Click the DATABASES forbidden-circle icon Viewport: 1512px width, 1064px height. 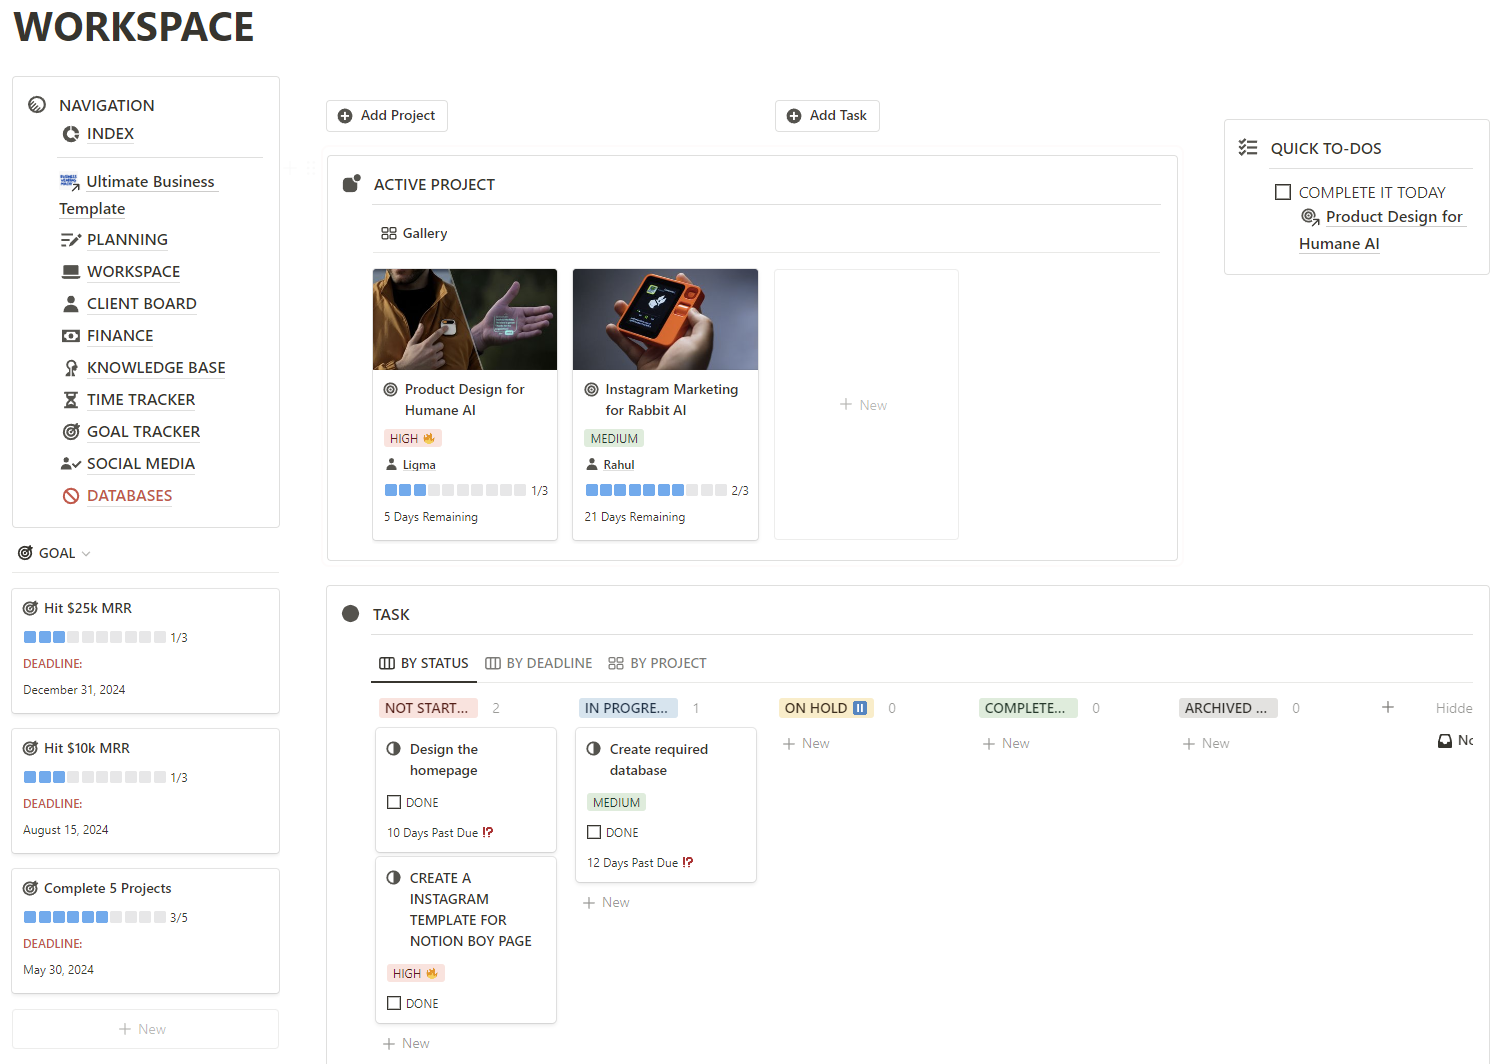pos(71,496)
